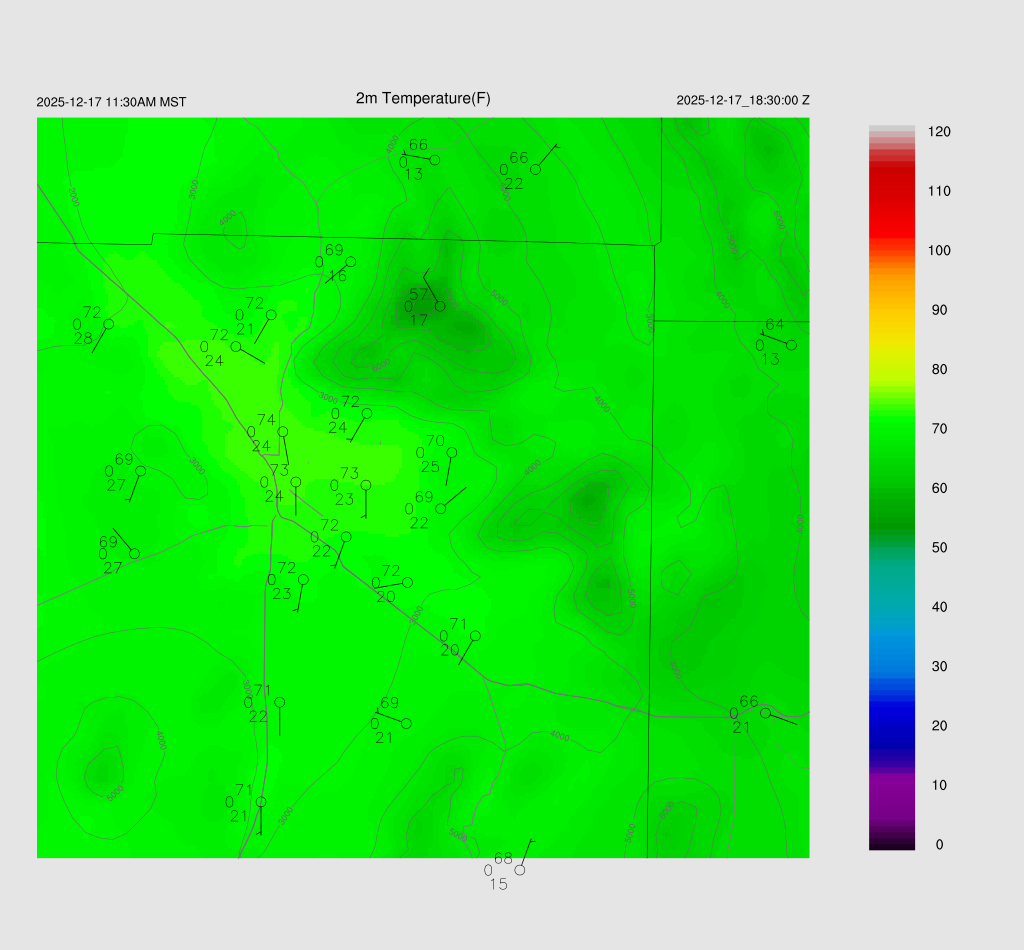Screen dimensions: 1024x950
Task: Select the 66°F station circle with value 21
Action: coord(765,713)
